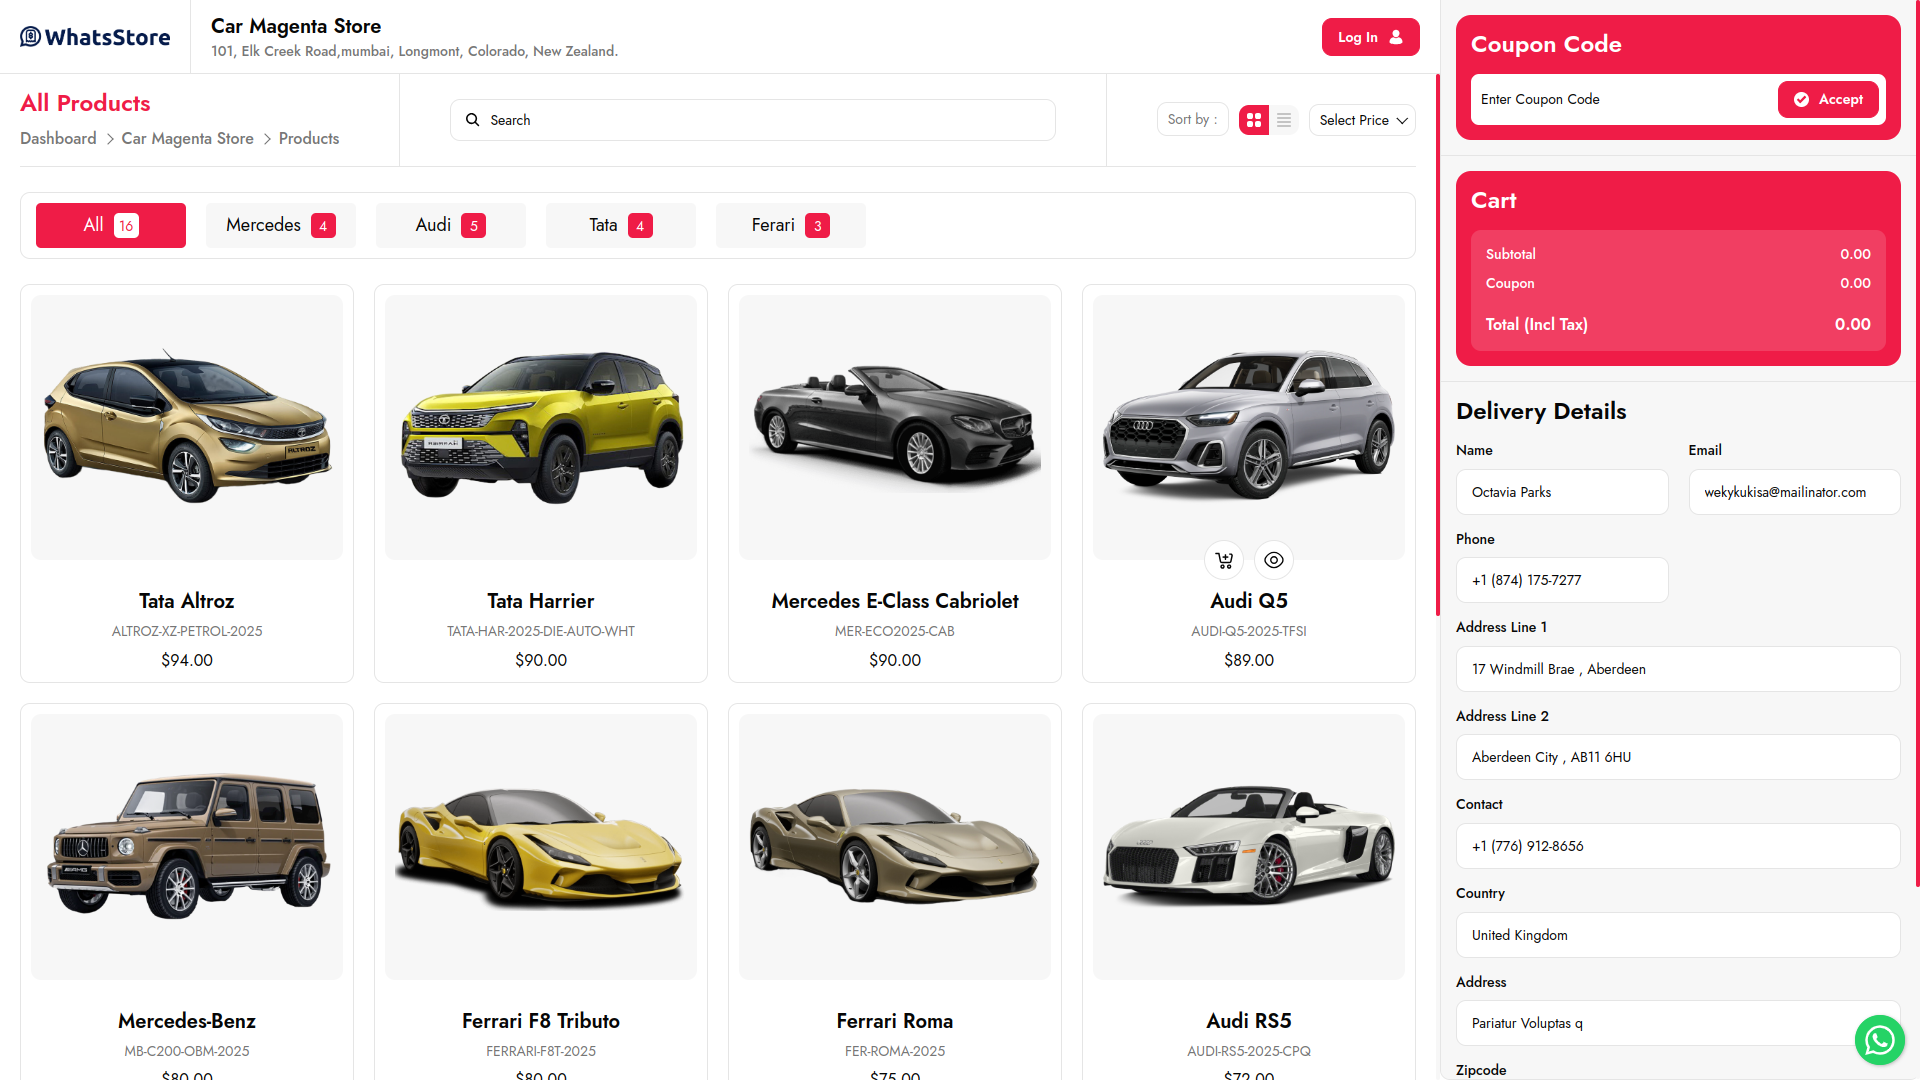Click the Email input field
The height and width of the screenshot is (1080, 1920).
1793,492
